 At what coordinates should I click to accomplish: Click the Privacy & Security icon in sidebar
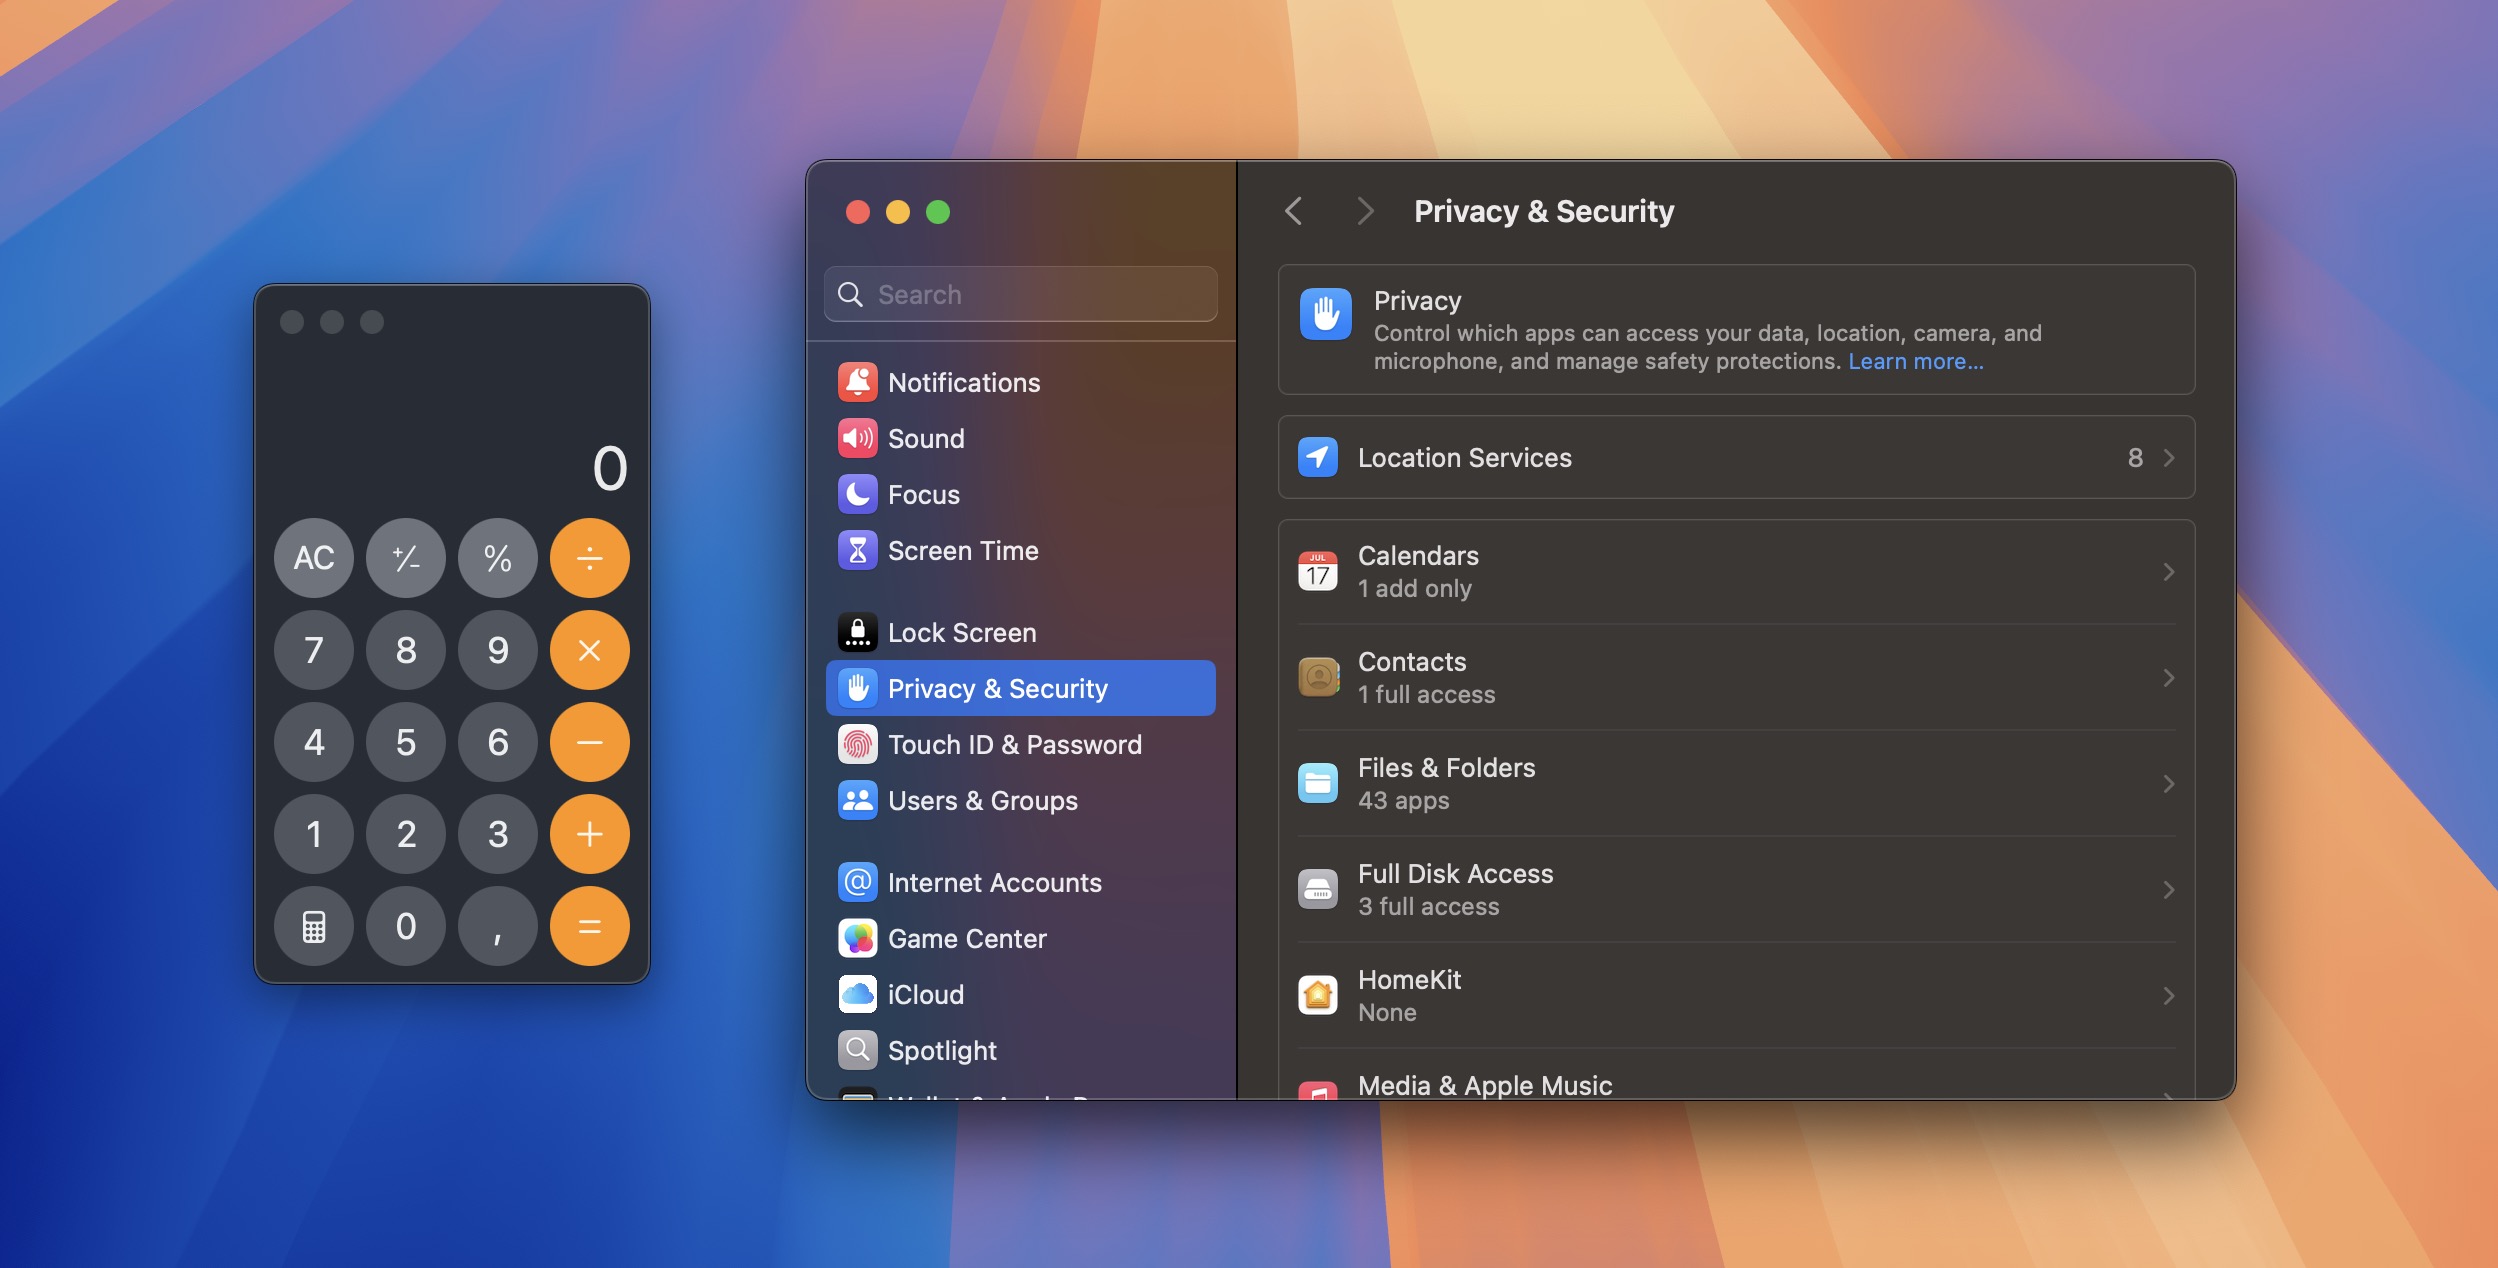point(857,687)
